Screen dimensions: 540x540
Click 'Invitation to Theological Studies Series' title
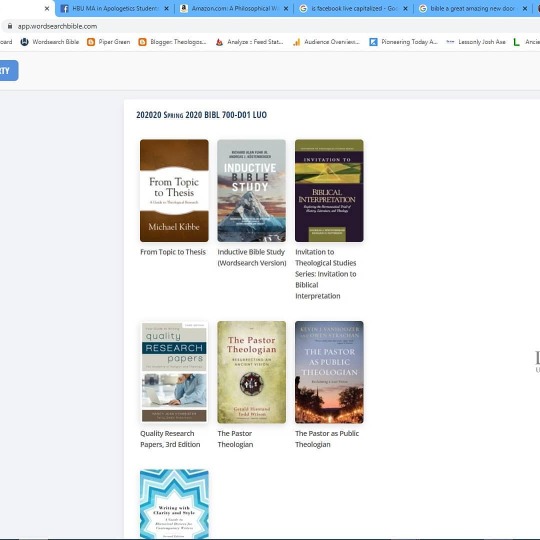(326, 274)
